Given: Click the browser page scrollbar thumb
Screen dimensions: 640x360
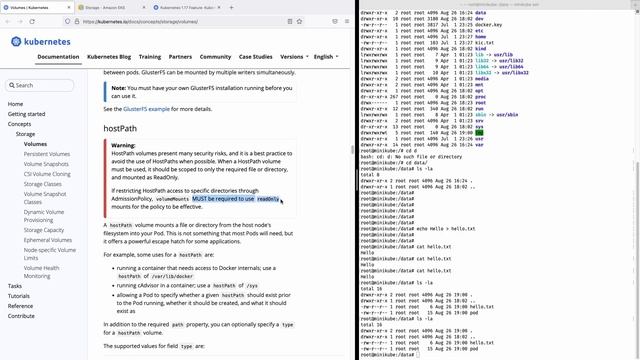Looking at the screenshot, I should point(352,150).
